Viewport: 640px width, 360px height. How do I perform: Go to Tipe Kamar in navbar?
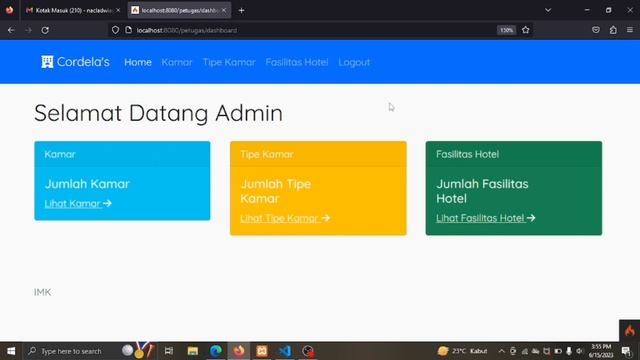point(229,62)
